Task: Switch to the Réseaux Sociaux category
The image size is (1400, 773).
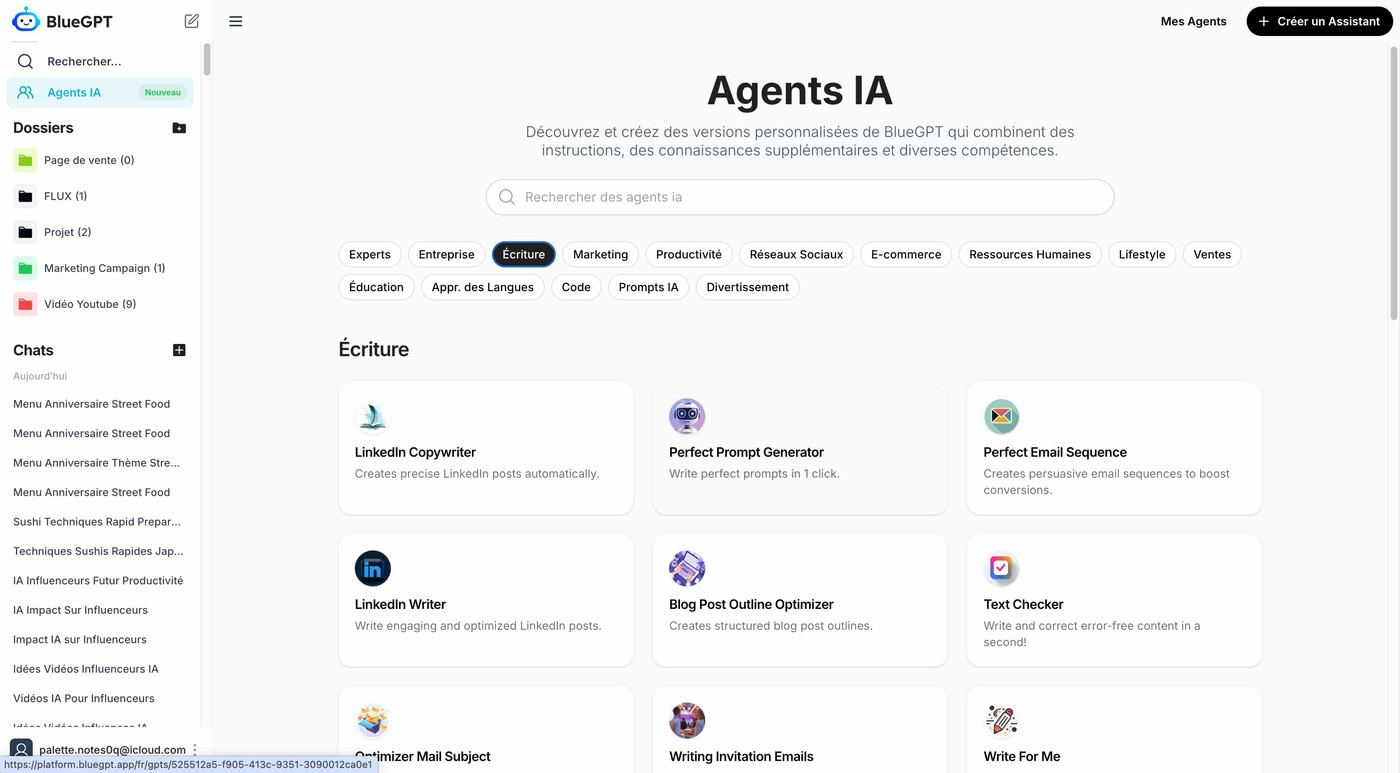Action: click(x=796, y=254)
